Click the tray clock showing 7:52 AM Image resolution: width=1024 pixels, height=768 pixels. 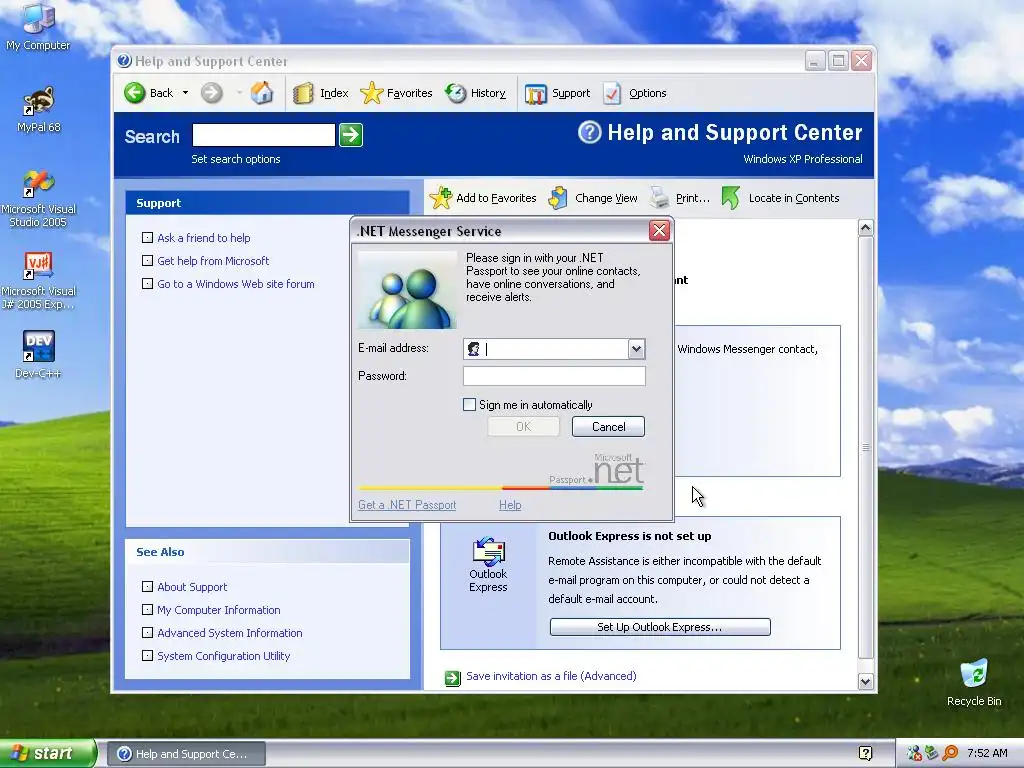point(987,753)
